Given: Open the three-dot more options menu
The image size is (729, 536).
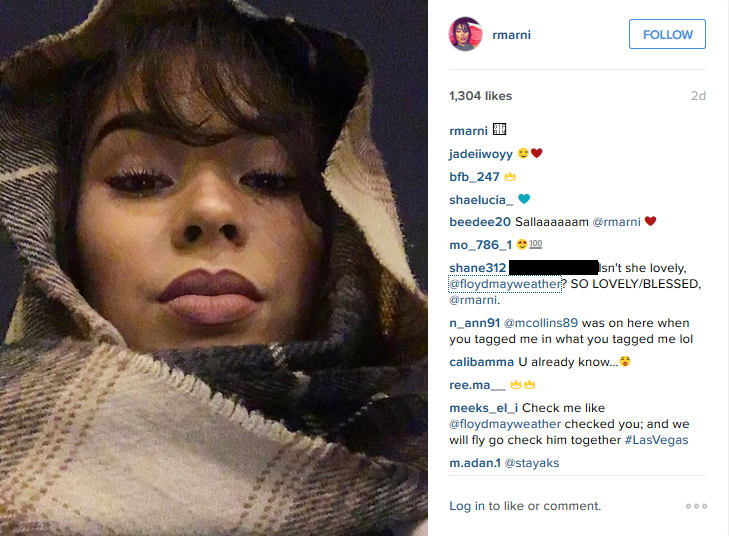Looking at the screenshot, I should click(696, 506).
